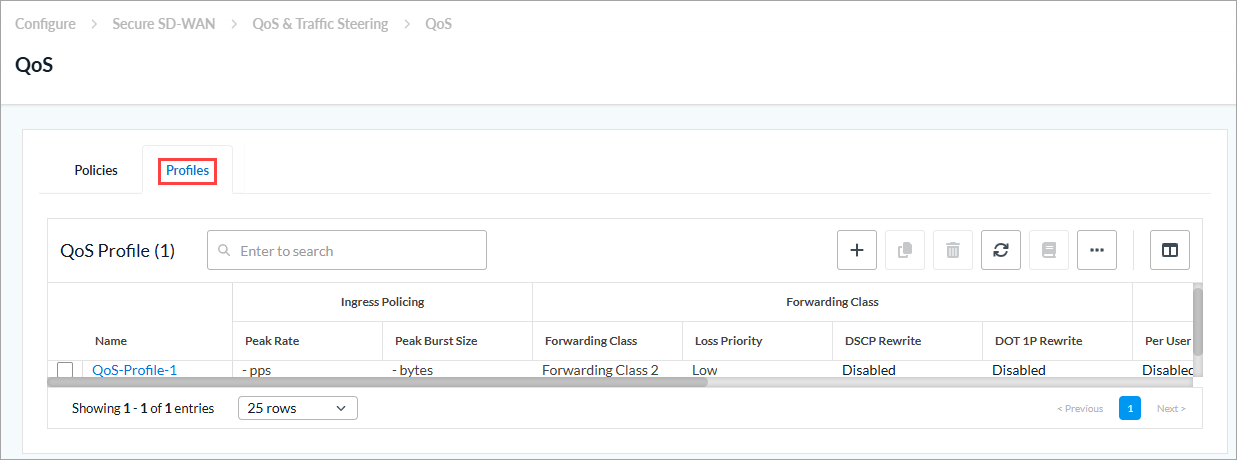The height and width of the screenshot is (460, 1237).
Task: Click the vertical table scrollbar
Action: click(1197, 320)
